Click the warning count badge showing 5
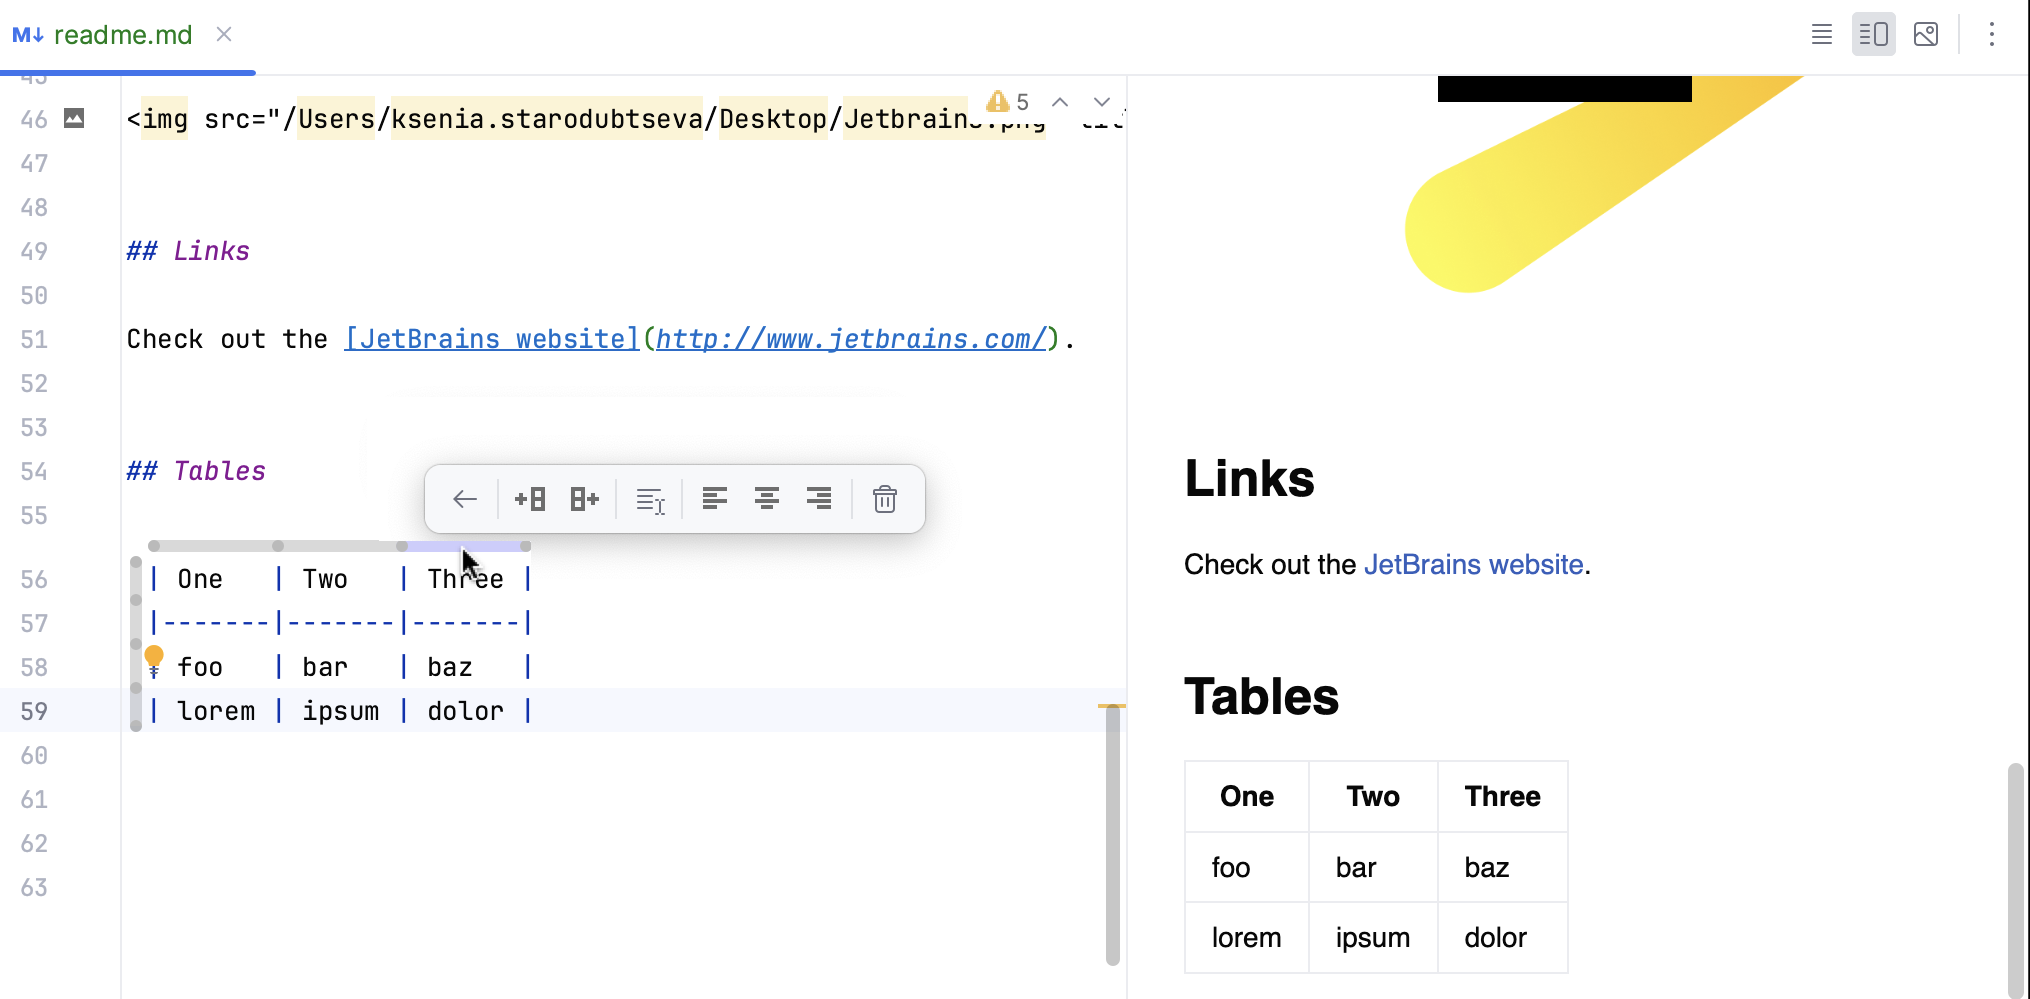This screenshot has height=999, width=2030. click(1010, 101)
